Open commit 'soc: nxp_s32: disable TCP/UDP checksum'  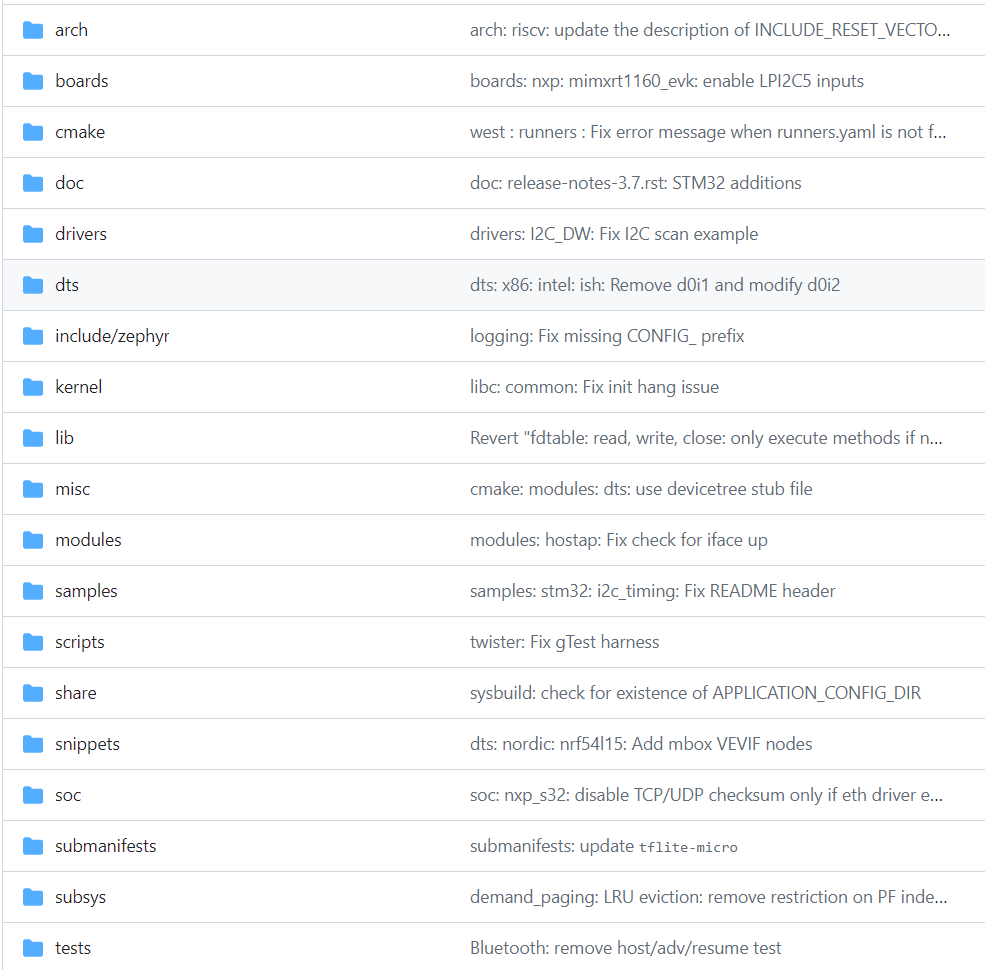706,795
